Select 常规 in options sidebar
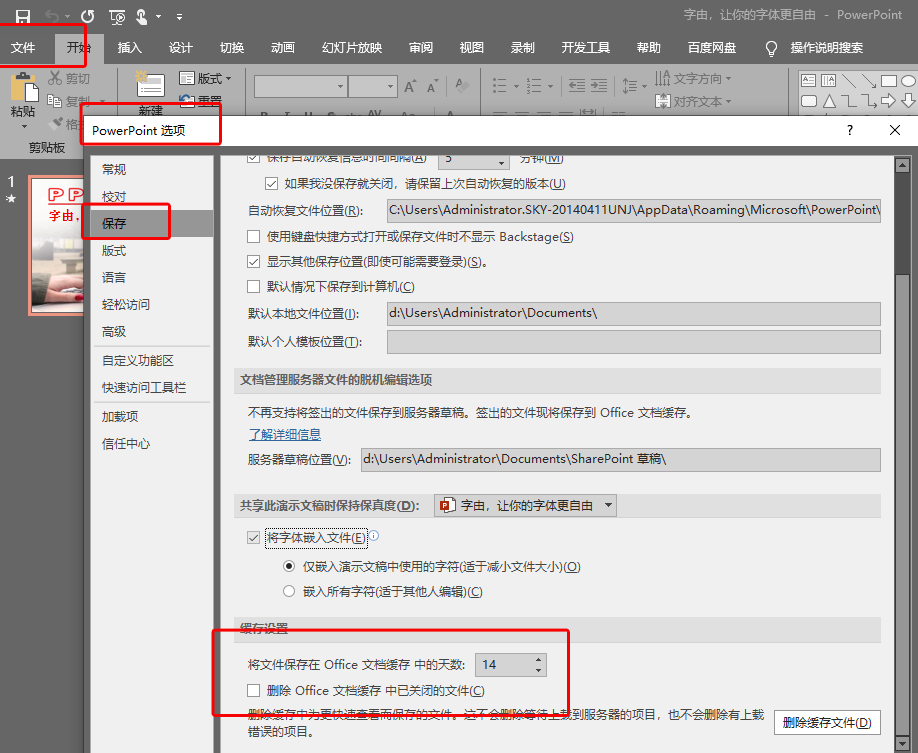 (152, 169)
